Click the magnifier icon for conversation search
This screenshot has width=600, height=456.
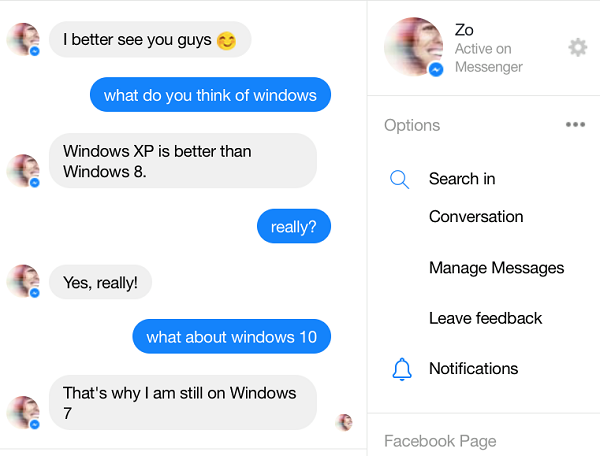(399, 179)
